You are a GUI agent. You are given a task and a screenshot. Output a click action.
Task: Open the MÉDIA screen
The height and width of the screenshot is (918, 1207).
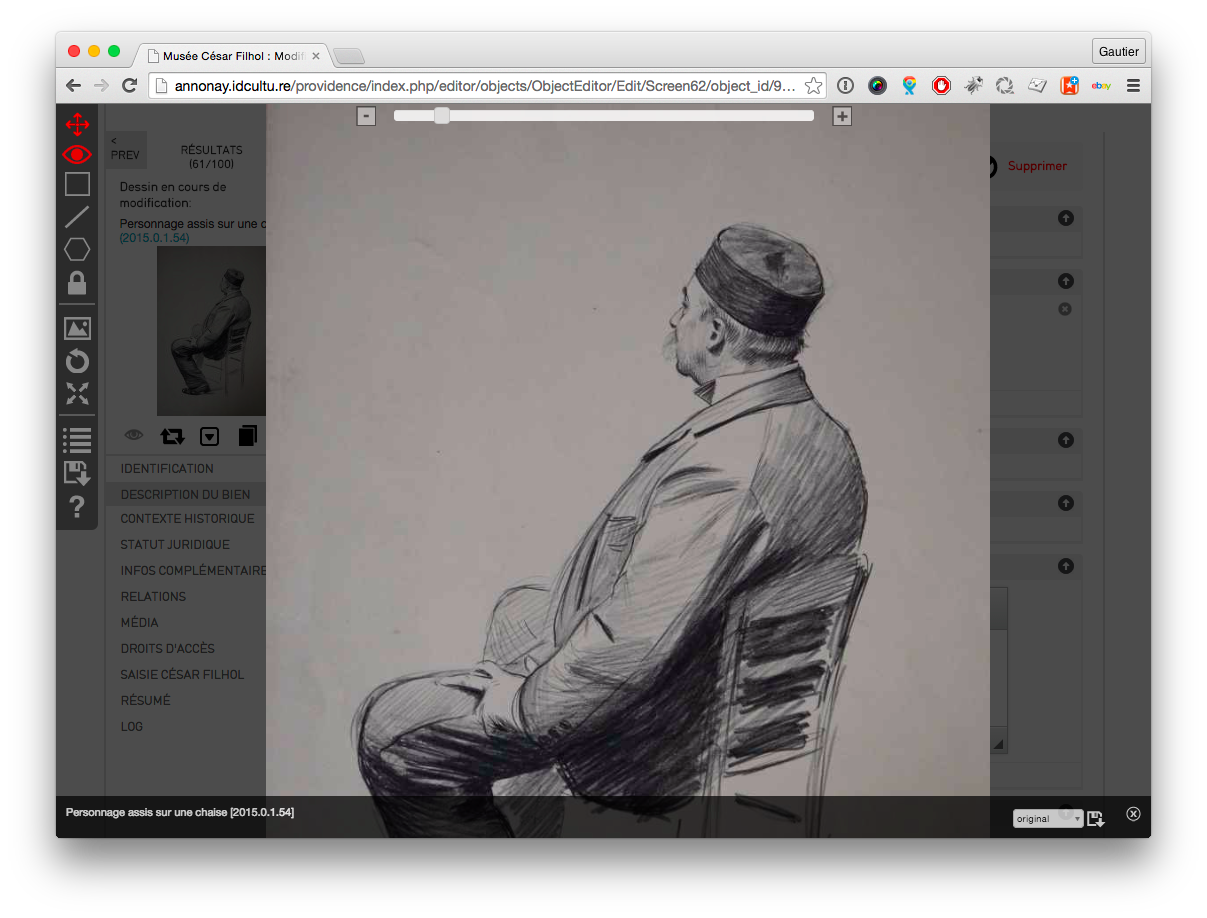(139, 622)
